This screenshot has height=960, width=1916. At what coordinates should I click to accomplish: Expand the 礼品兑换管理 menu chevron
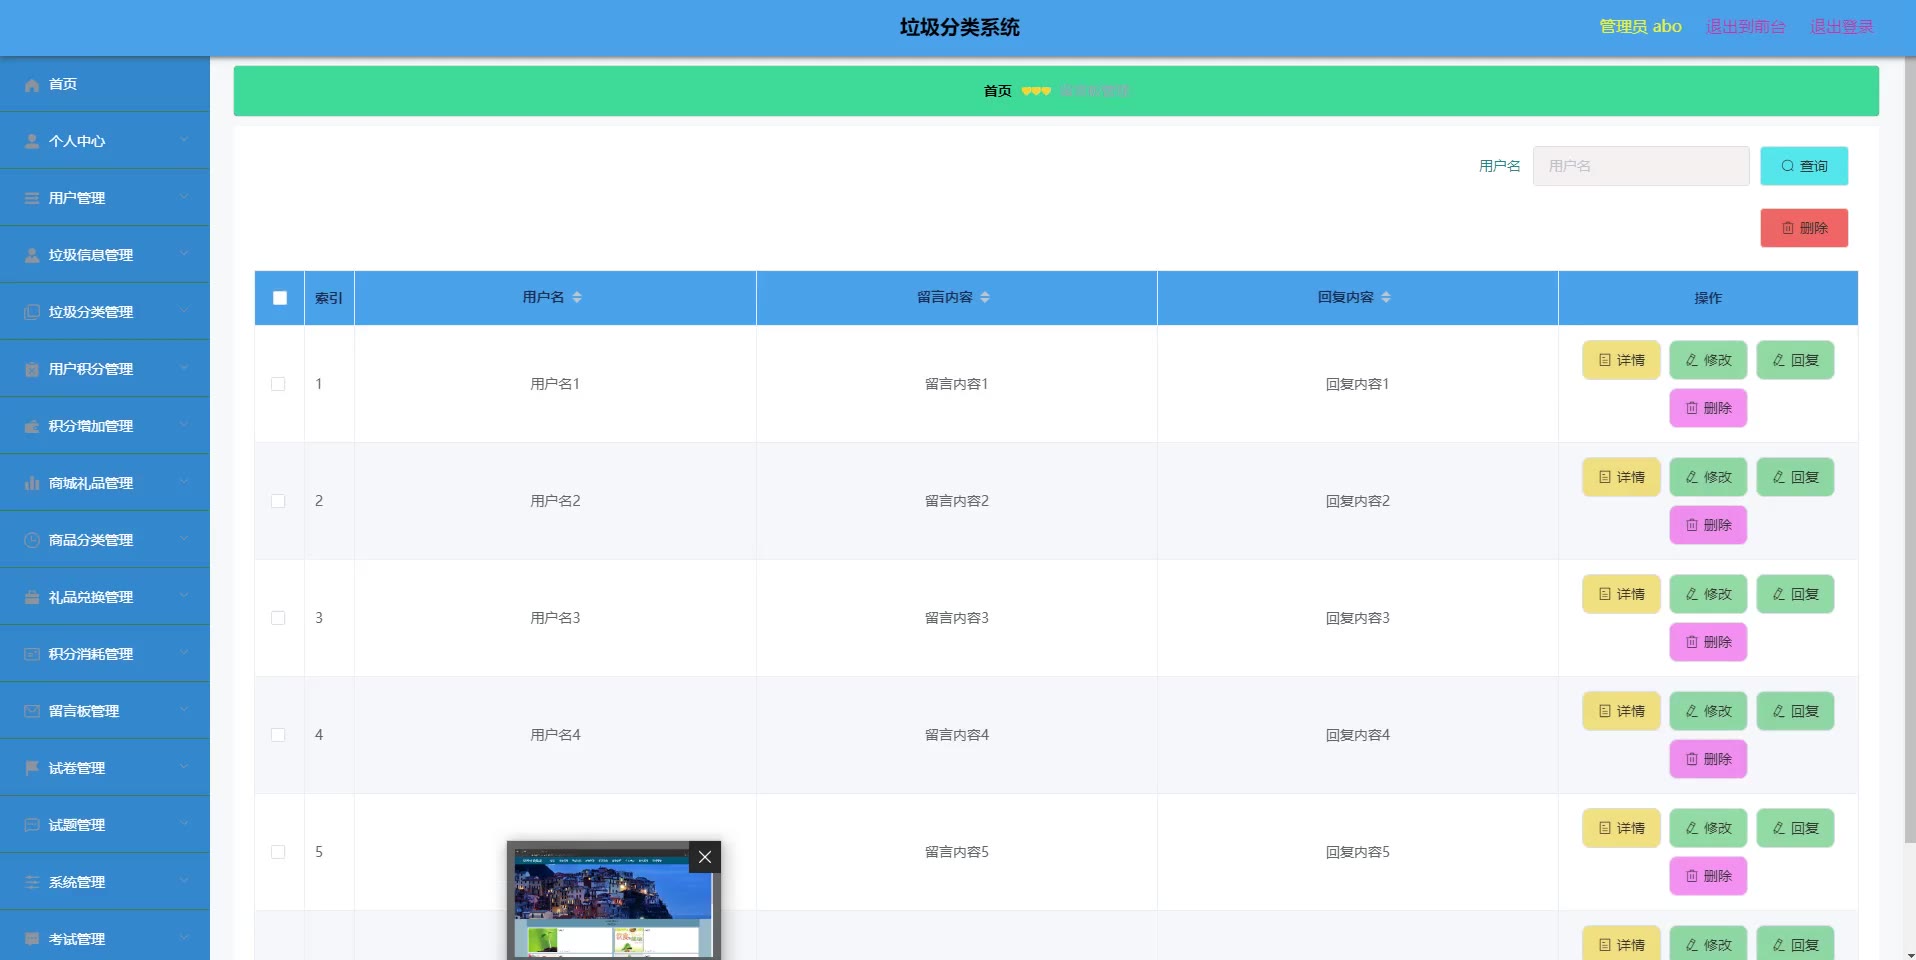pos(184,596)
